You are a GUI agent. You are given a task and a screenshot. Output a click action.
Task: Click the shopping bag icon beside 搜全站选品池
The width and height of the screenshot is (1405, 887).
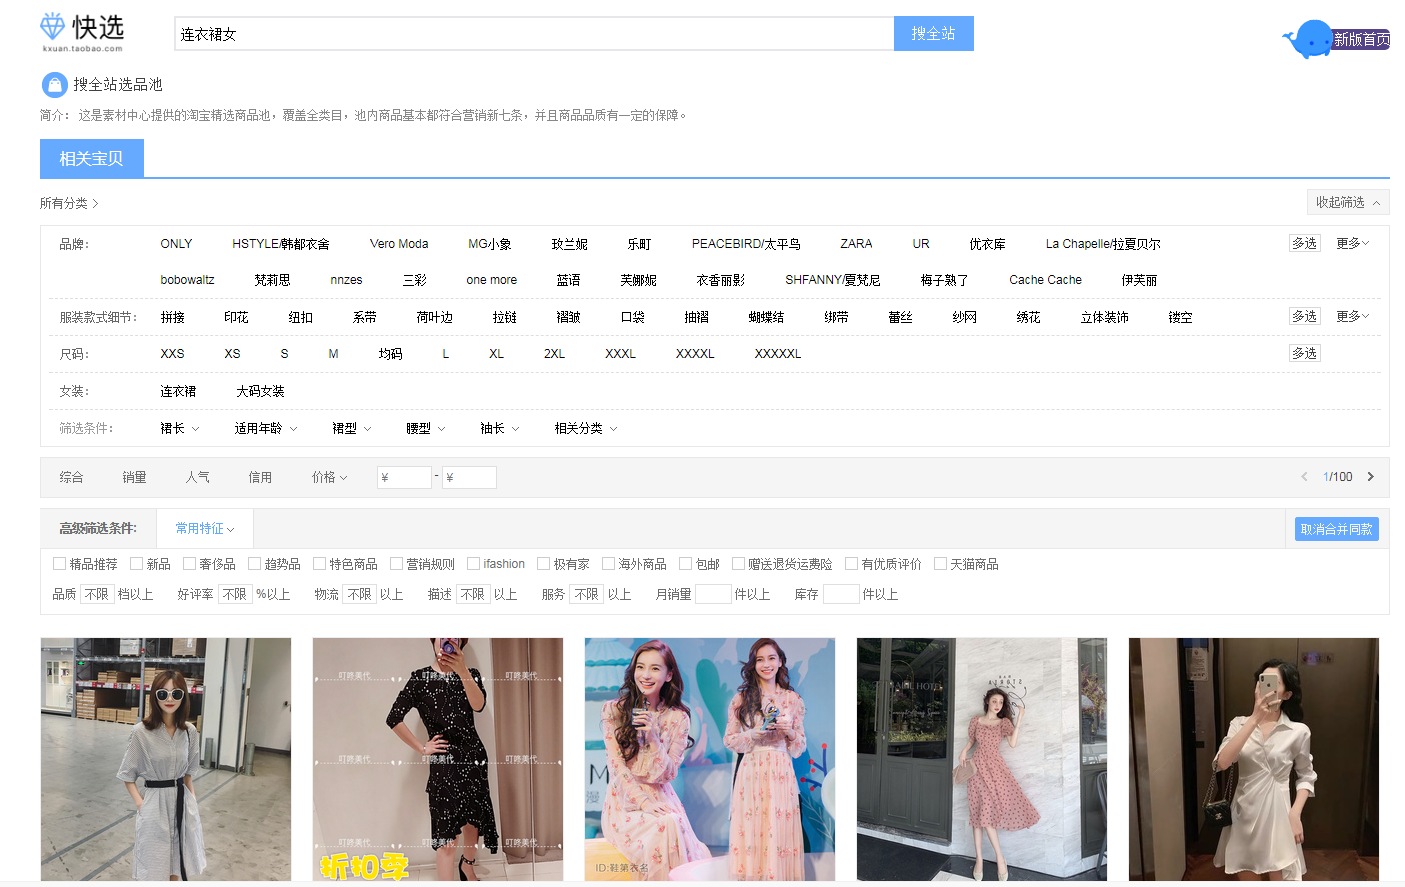click(x=54, y=85)
